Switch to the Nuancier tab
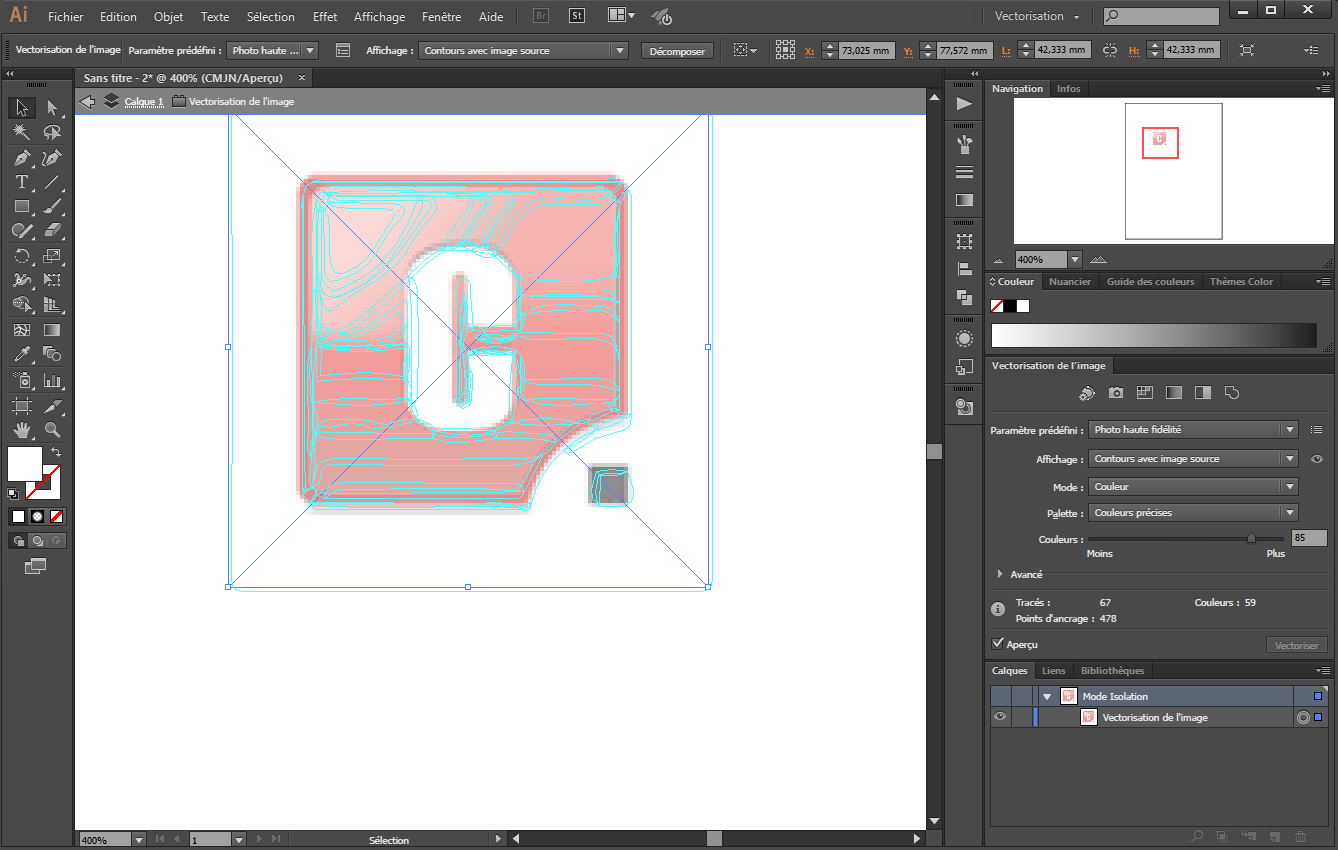 pyautogui.click(x=1069, y=282)
